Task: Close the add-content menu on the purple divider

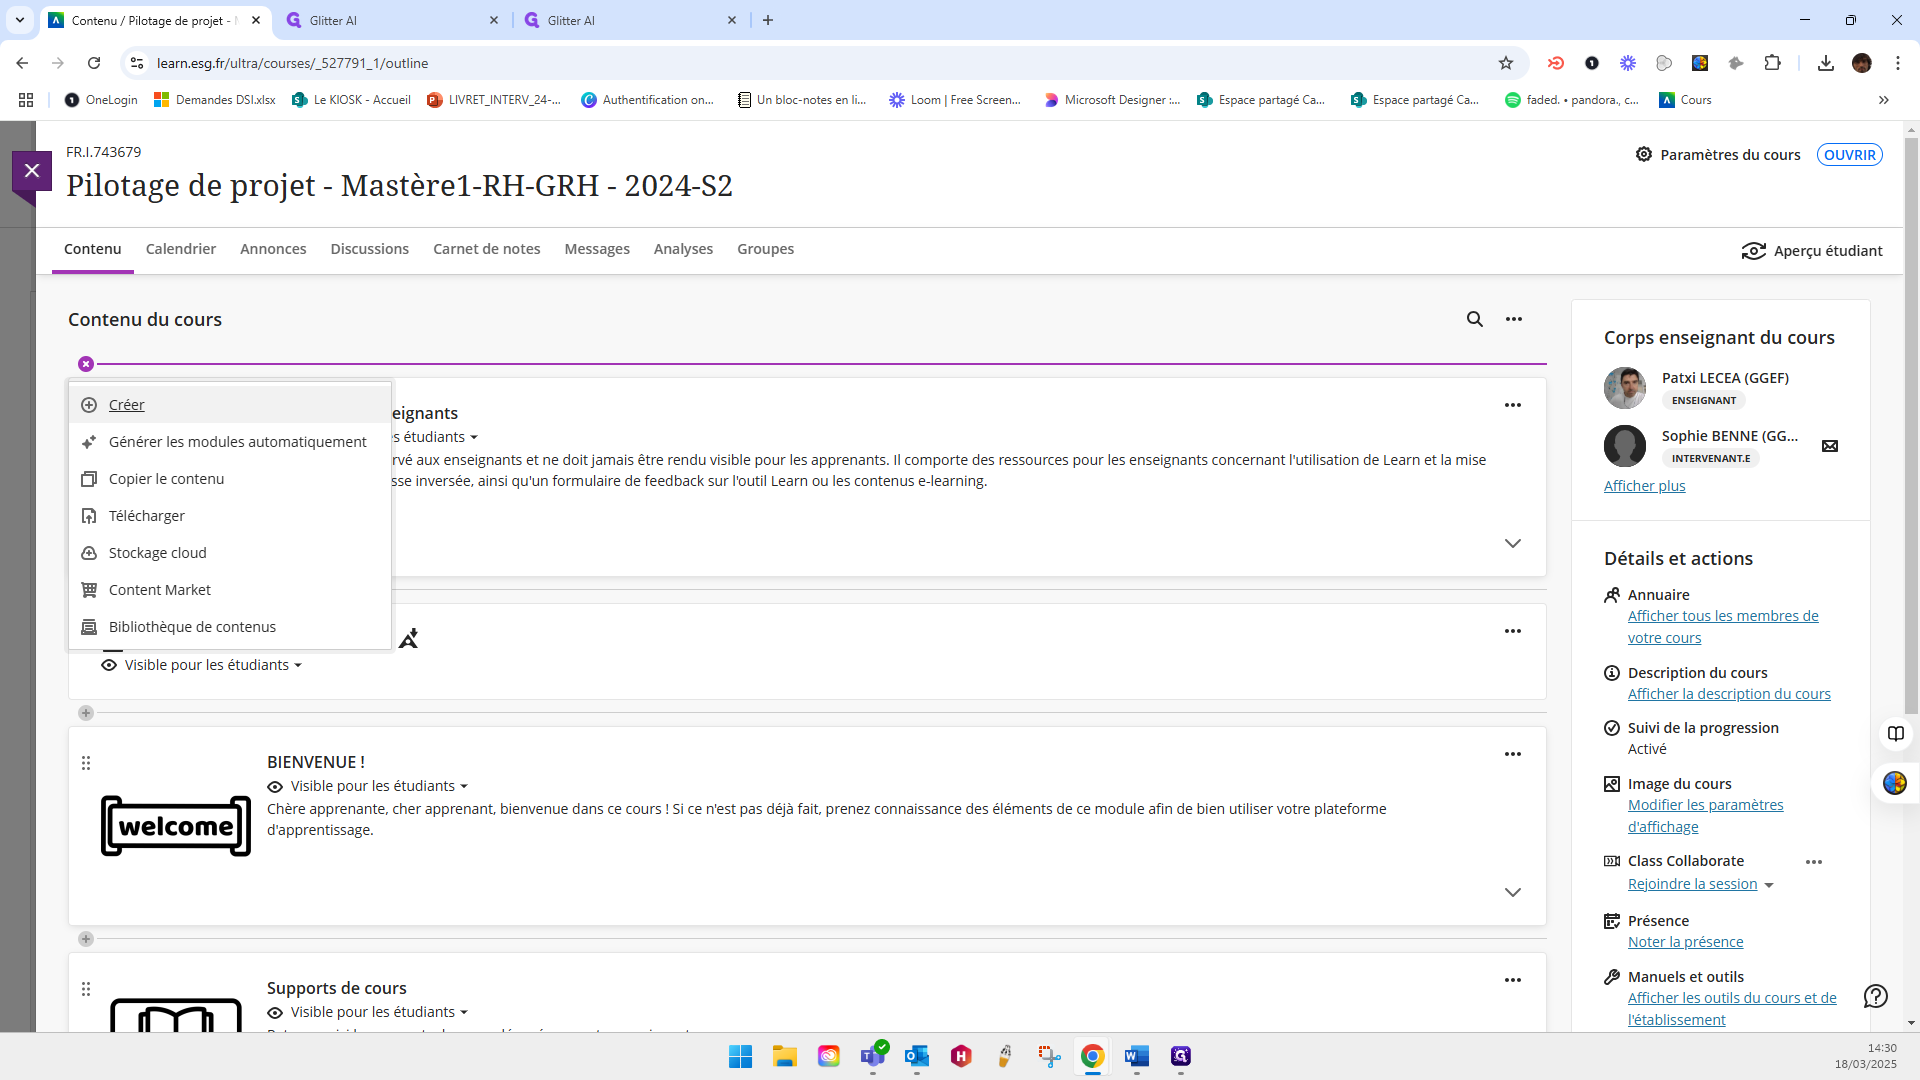Action: (86, 364)
